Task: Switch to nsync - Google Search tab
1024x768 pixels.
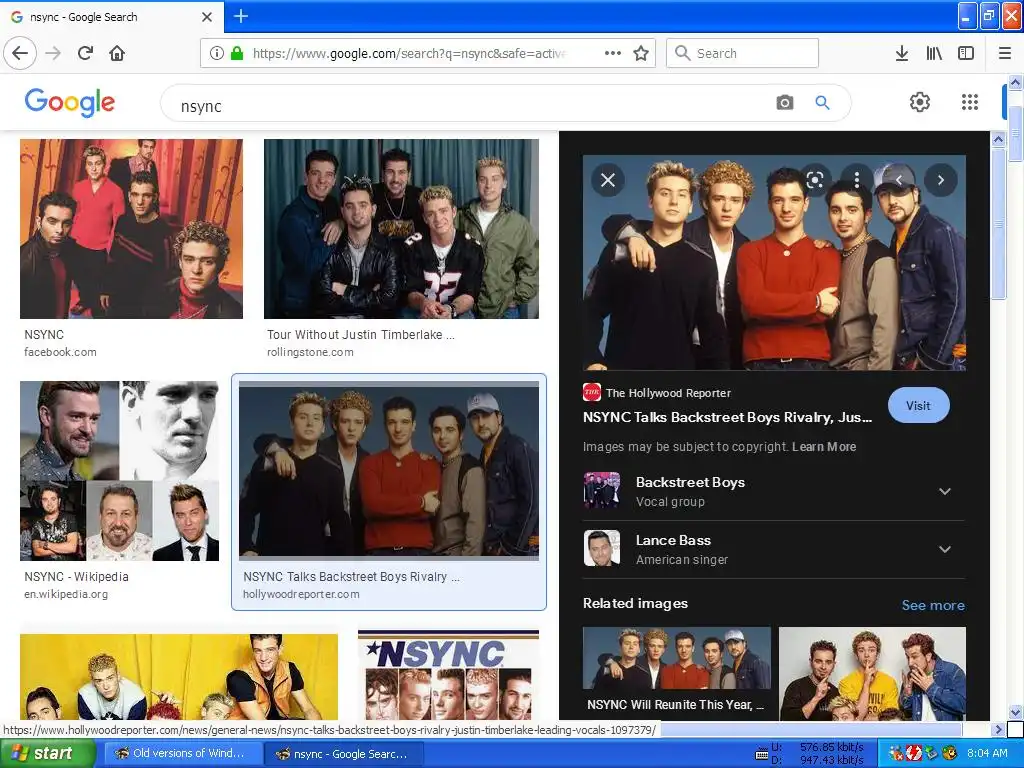Action: click(111, 17)
